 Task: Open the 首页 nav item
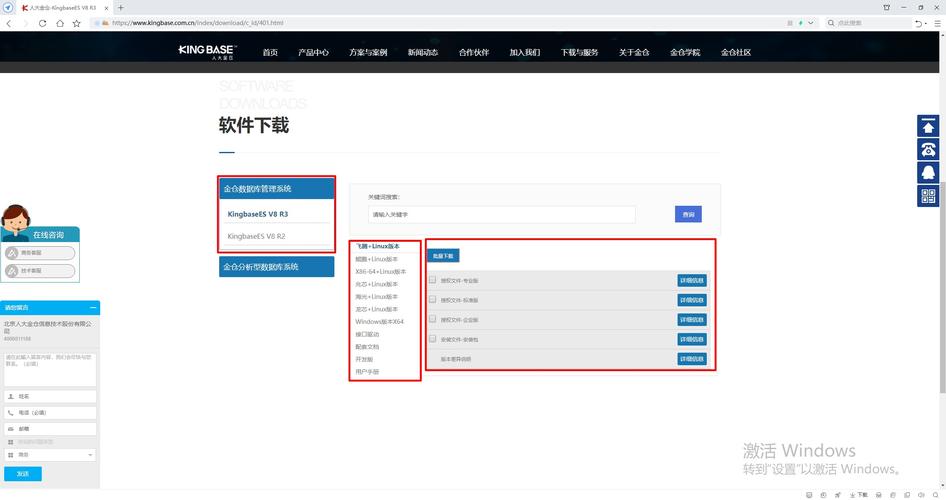[x=270, y=52]
